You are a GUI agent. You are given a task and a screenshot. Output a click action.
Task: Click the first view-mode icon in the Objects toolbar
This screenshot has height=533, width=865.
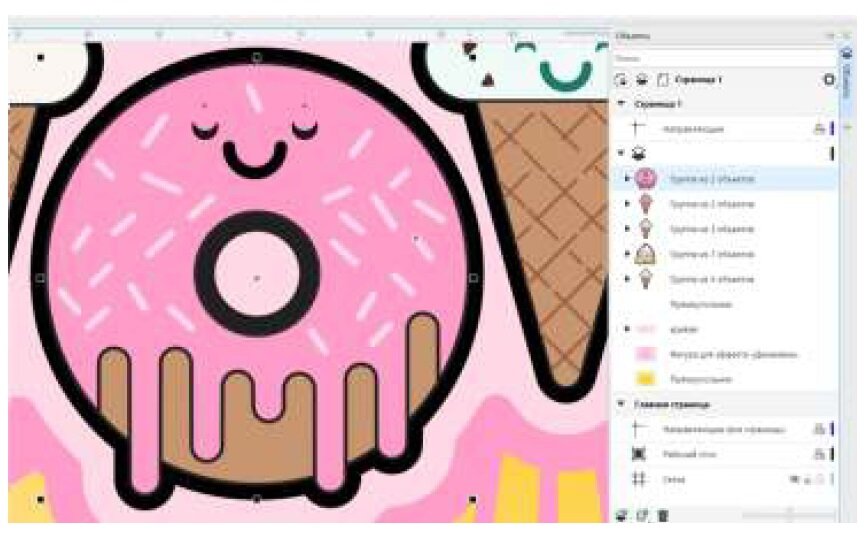[x=621, y=79]
